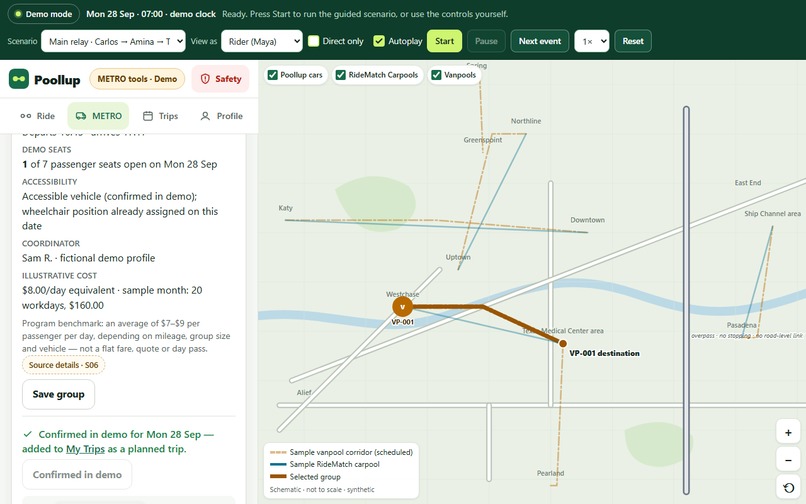806x504 pixels.
Task: Click the East End map label
Action: (748, 183)
